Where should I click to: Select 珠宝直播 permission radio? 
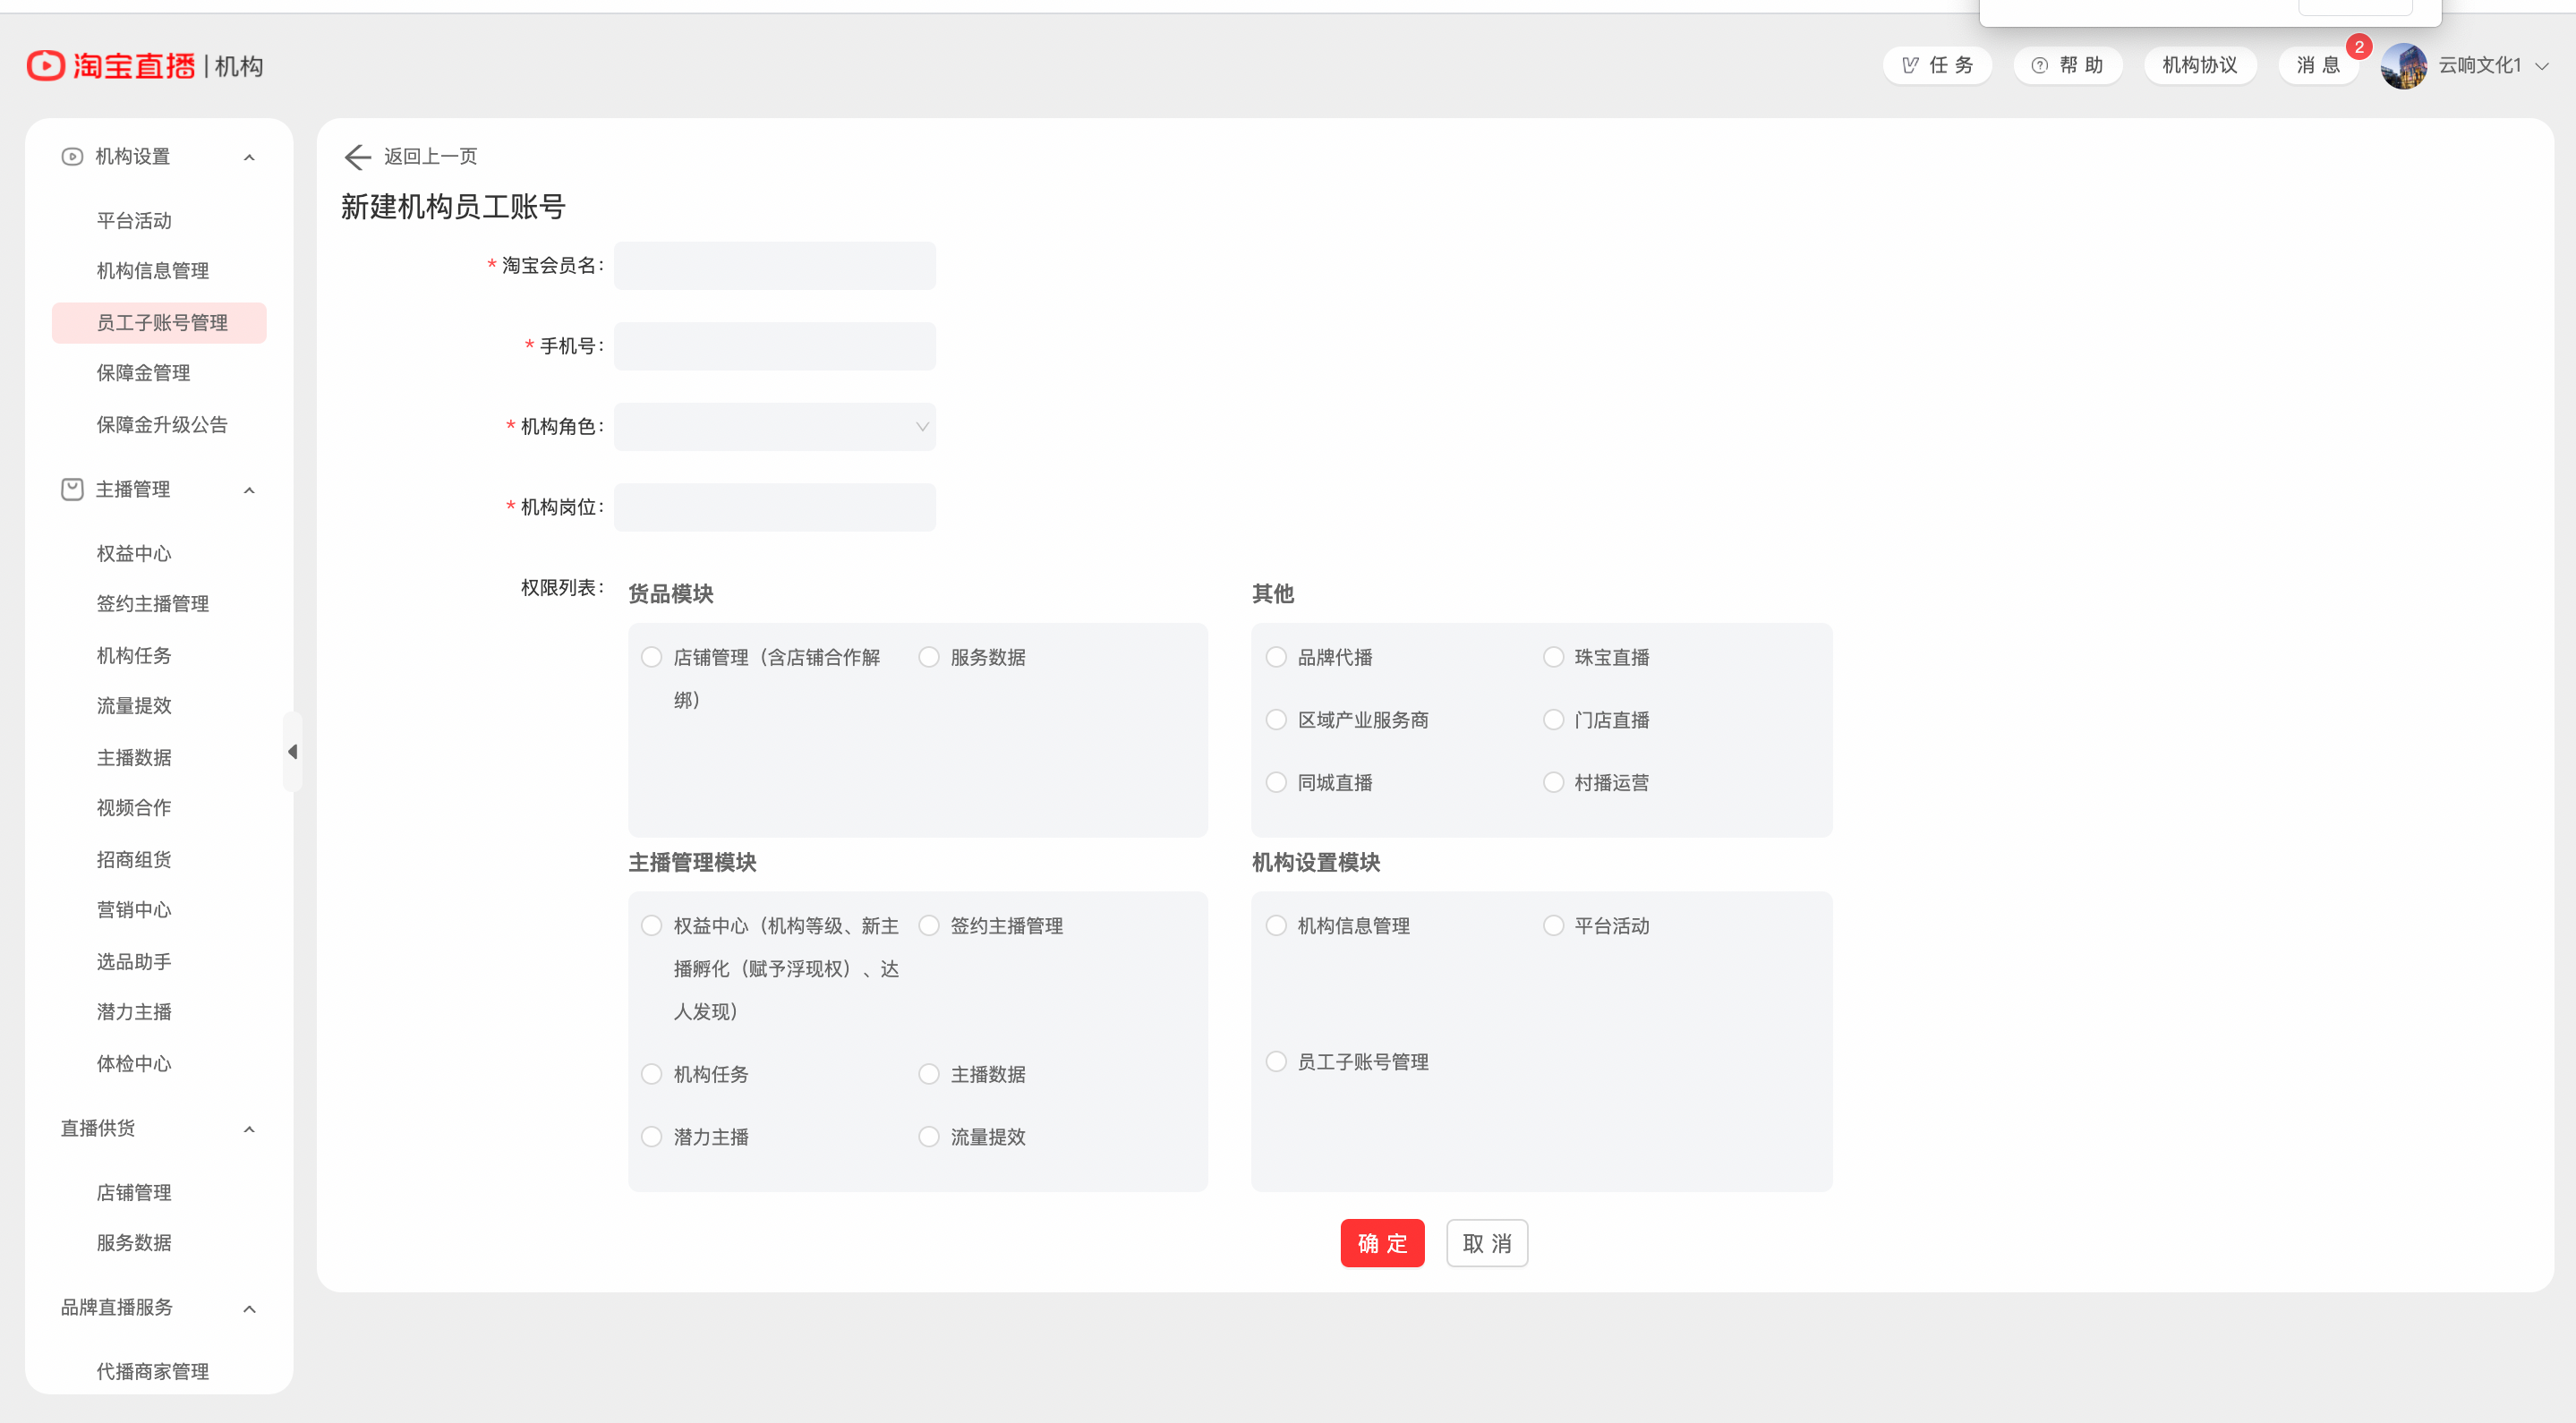1553,658
